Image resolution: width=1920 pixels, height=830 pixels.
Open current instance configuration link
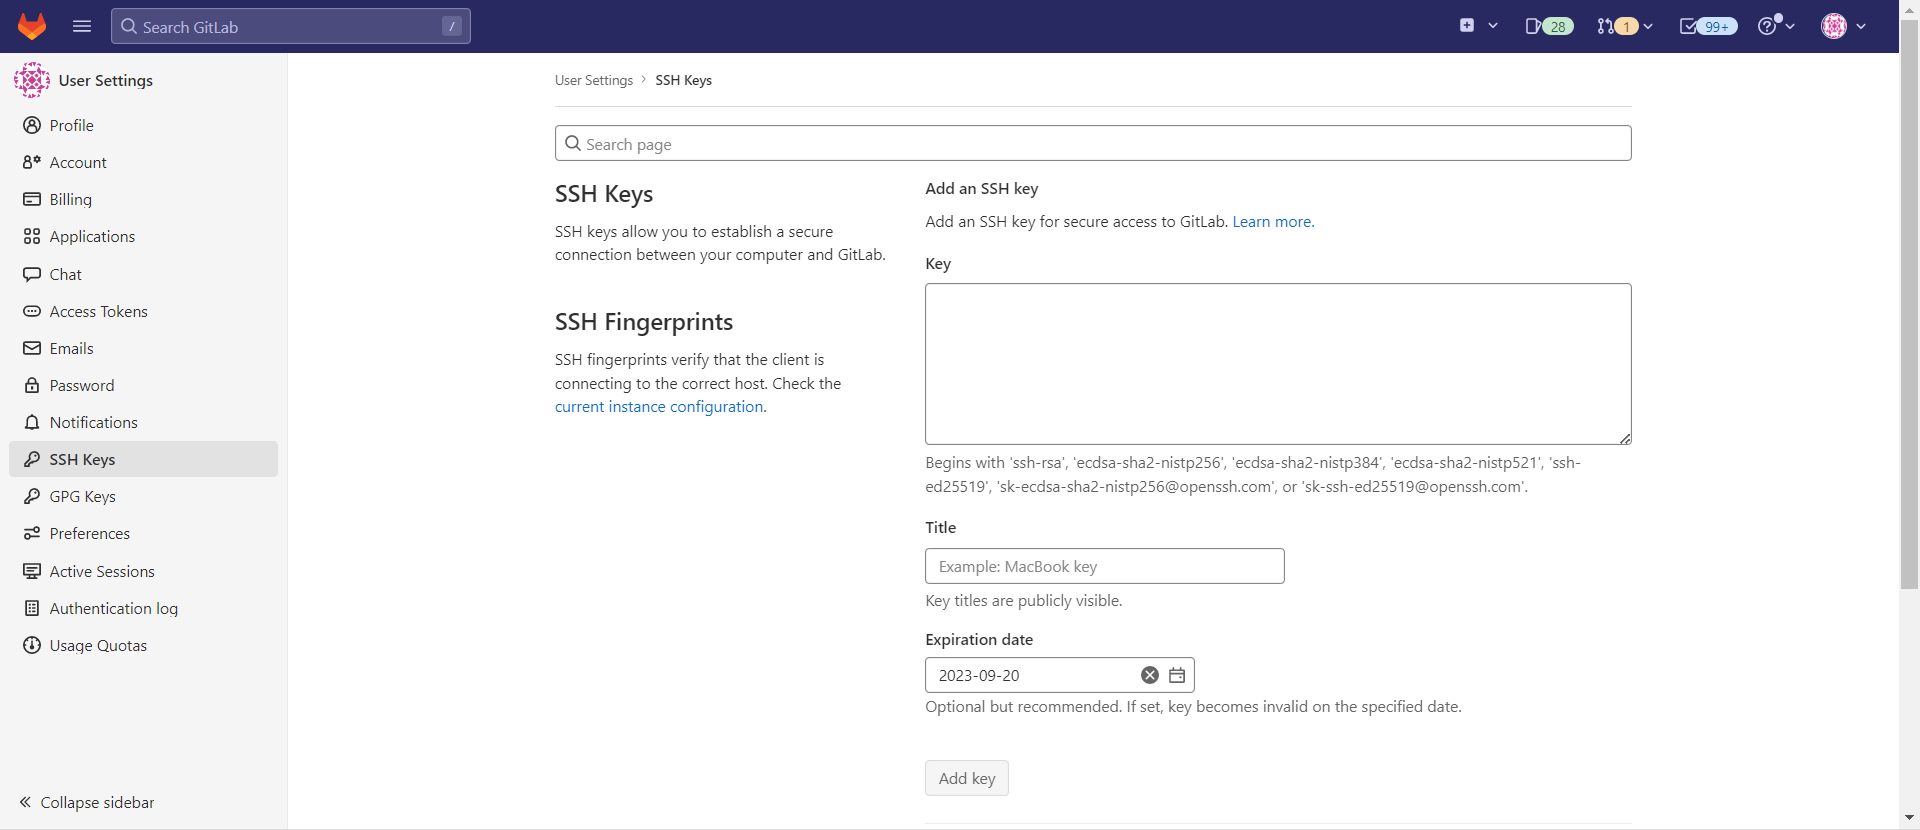click(660, 406)
